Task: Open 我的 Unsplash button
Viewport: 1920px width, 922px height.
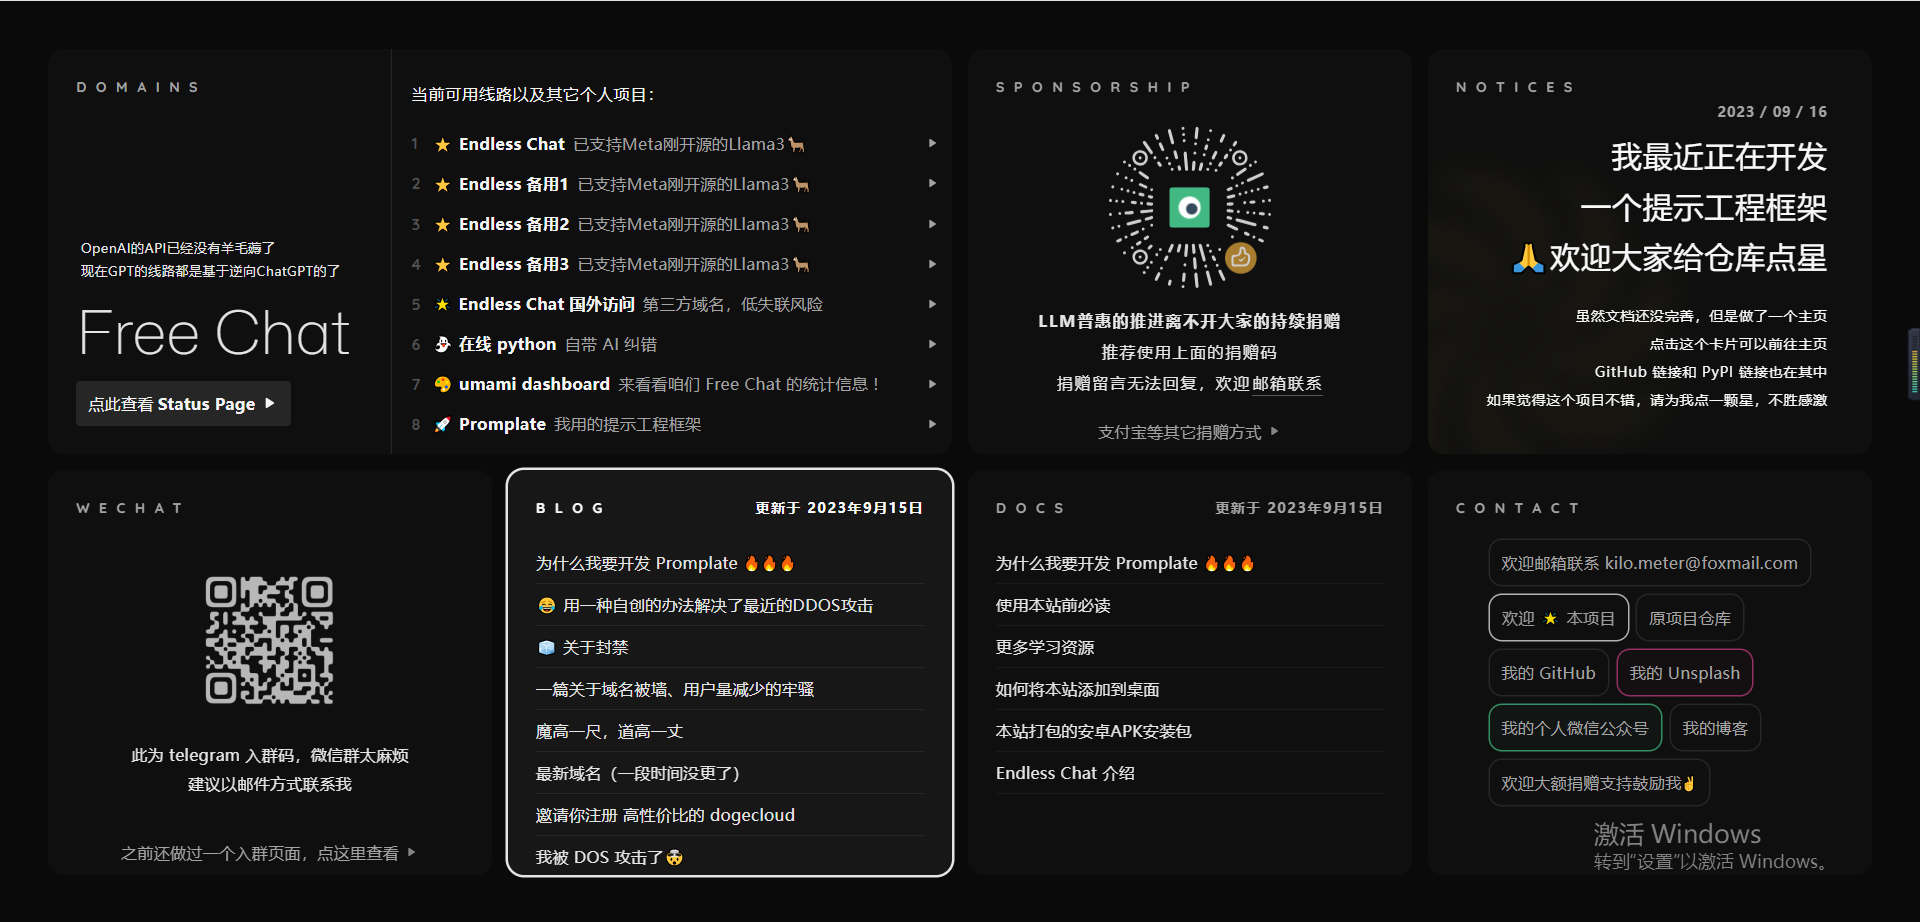Action: (1685, 673)
